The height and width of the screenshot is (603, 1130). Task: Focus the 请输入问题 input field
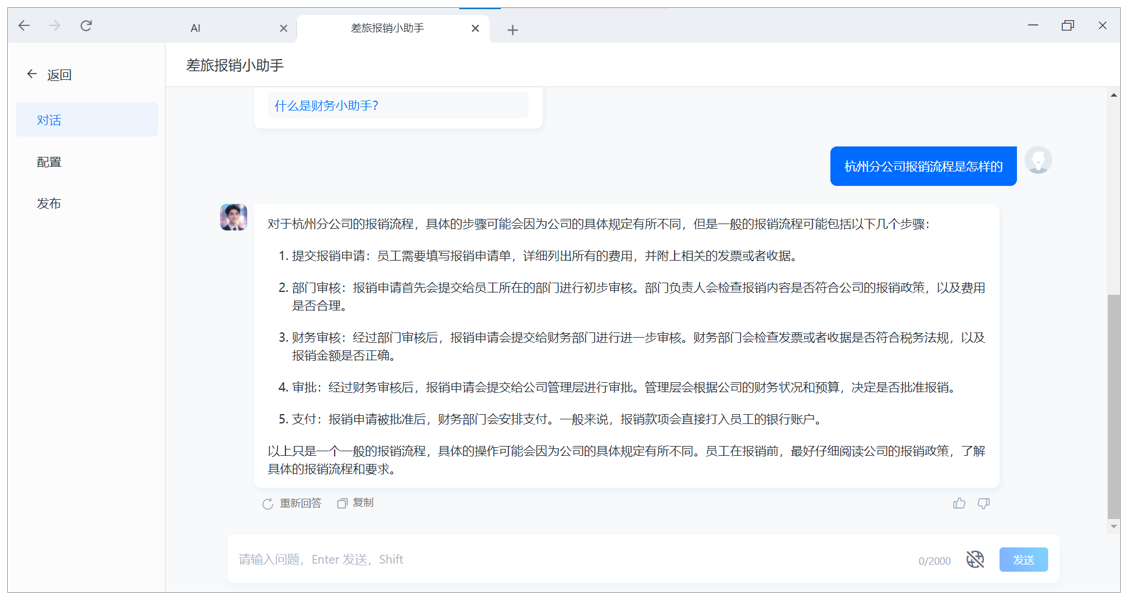(569, 559)
